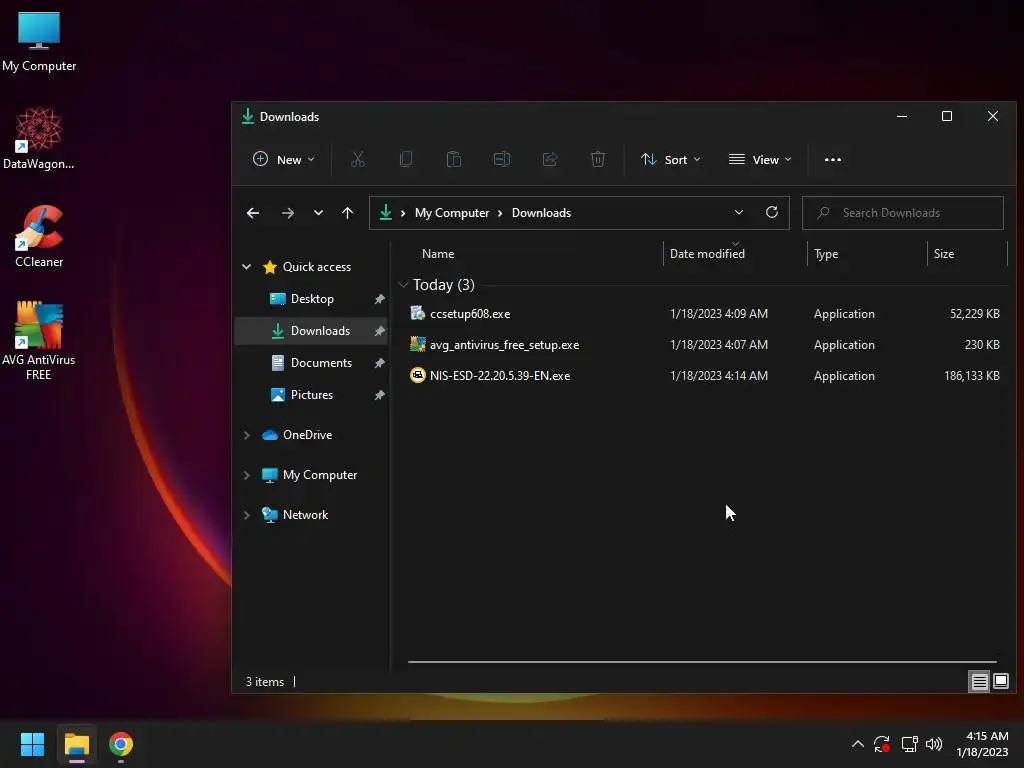Click the taskbar clock and date
1024x768 pixels.
pyautogui.click(x=982, y=744)
